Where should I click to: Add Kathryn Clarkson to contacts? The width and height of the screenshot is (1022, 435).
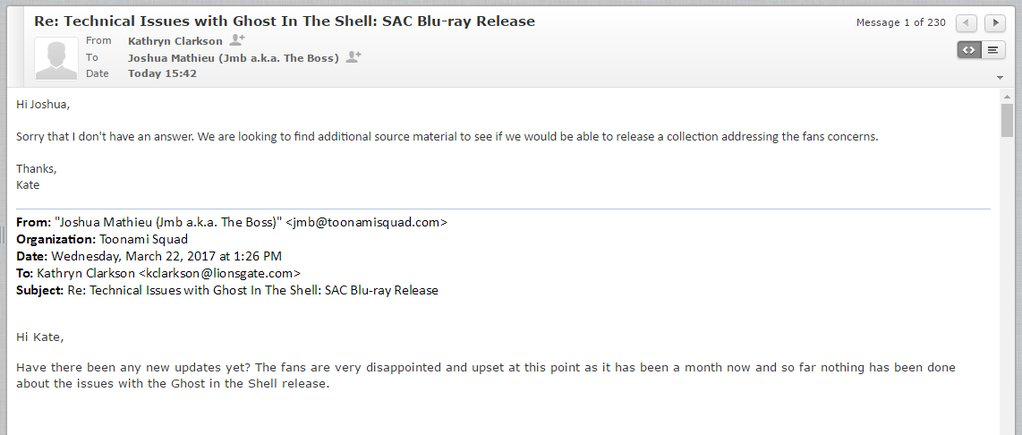pyautogui.click(x=237, y=40)
